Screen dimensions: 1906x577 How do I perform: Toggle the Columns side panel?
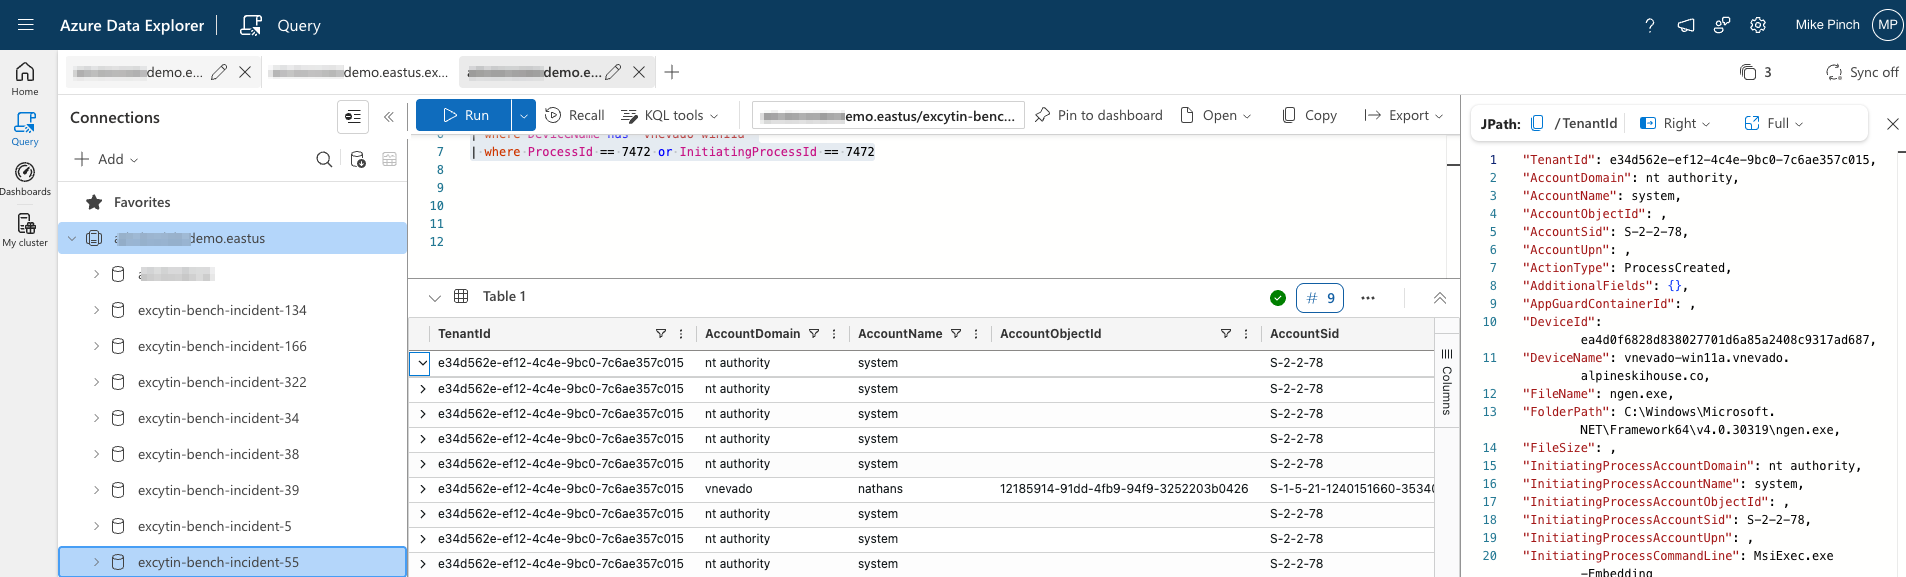(1446, 381)
